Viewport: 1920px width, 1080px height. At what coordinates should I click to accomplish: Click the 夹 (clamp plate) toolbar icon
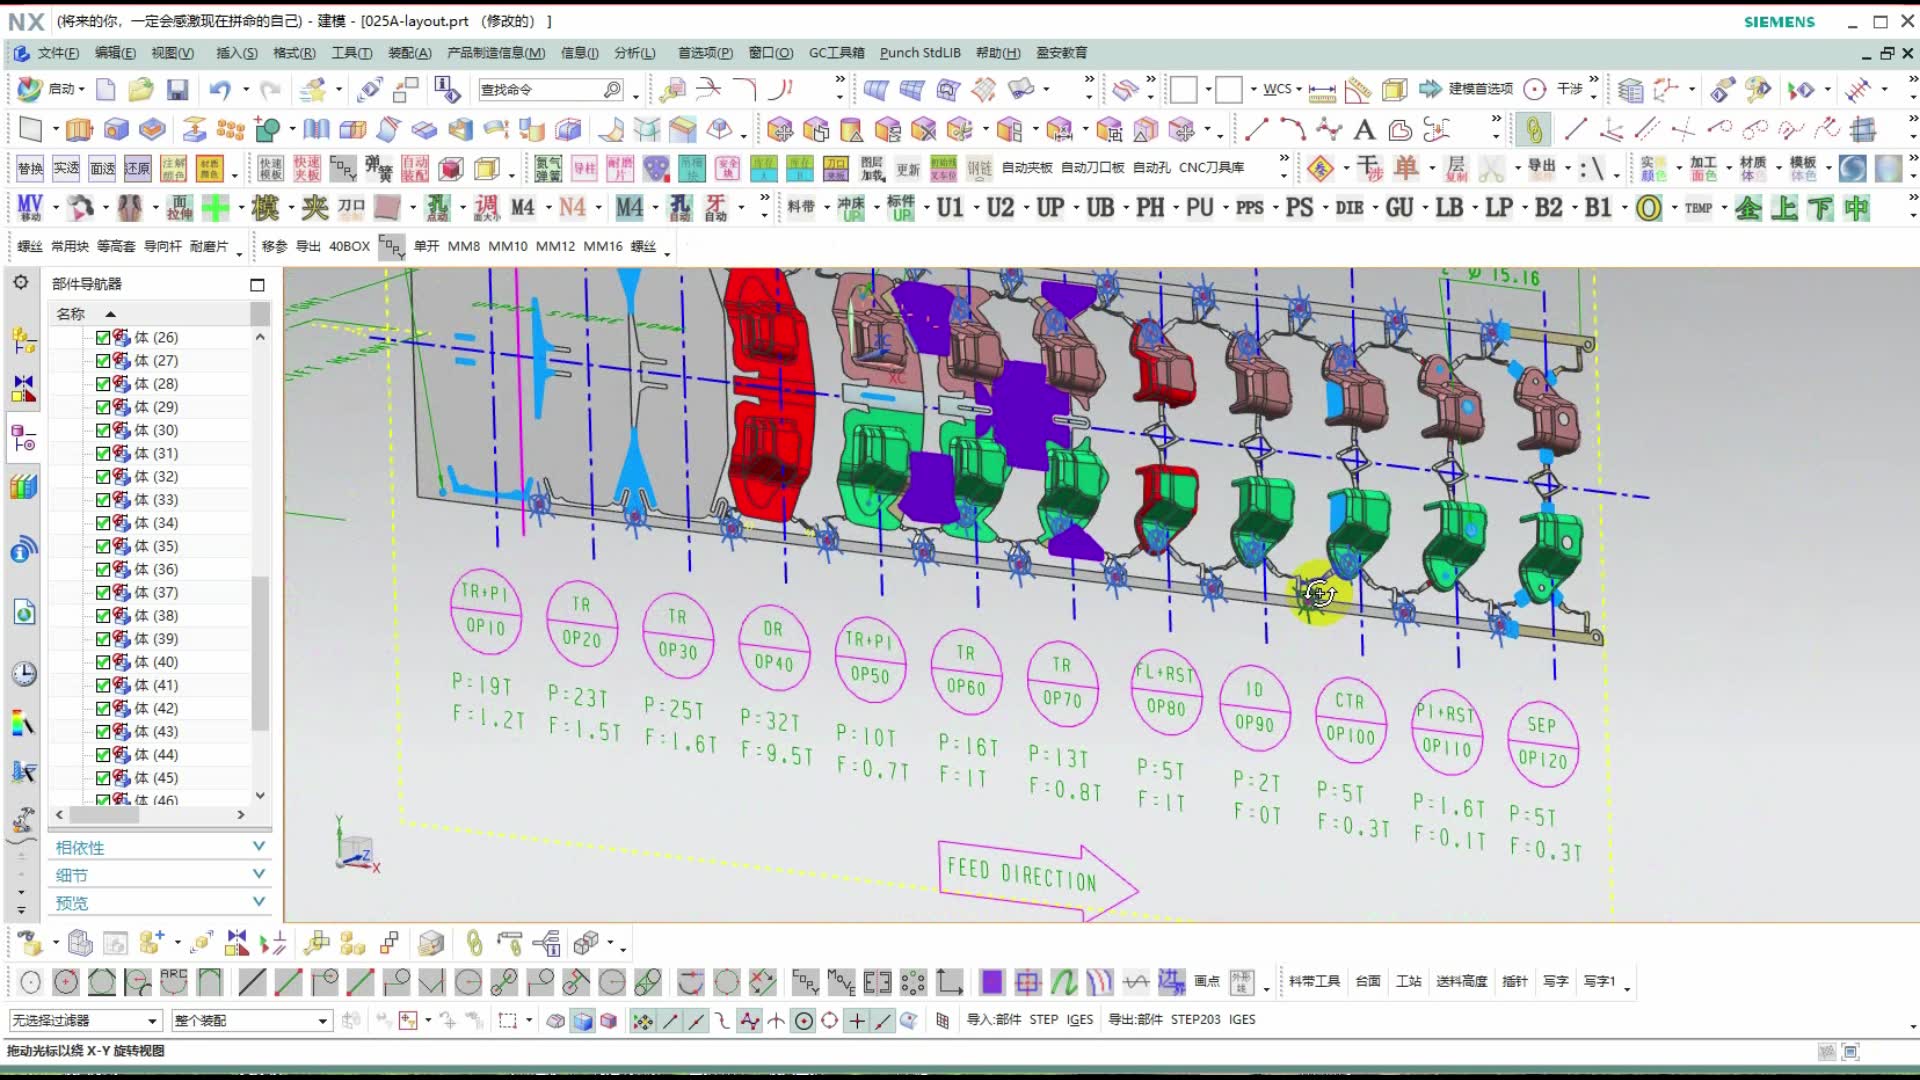tap(315, 208)
